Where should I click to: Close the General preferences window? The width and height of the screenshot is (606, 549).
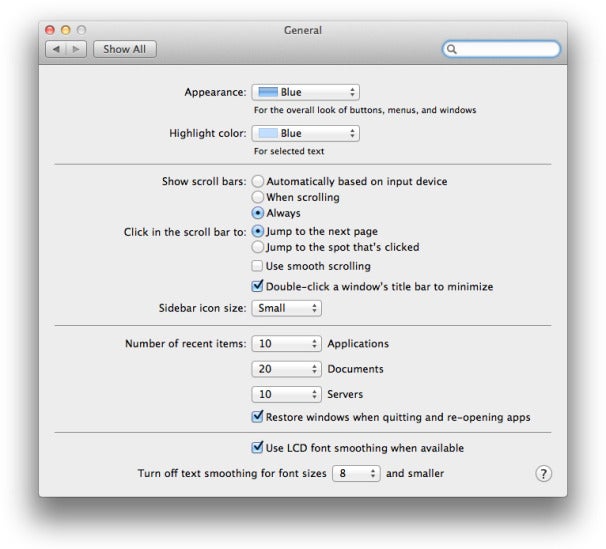[x=50, y=30]
